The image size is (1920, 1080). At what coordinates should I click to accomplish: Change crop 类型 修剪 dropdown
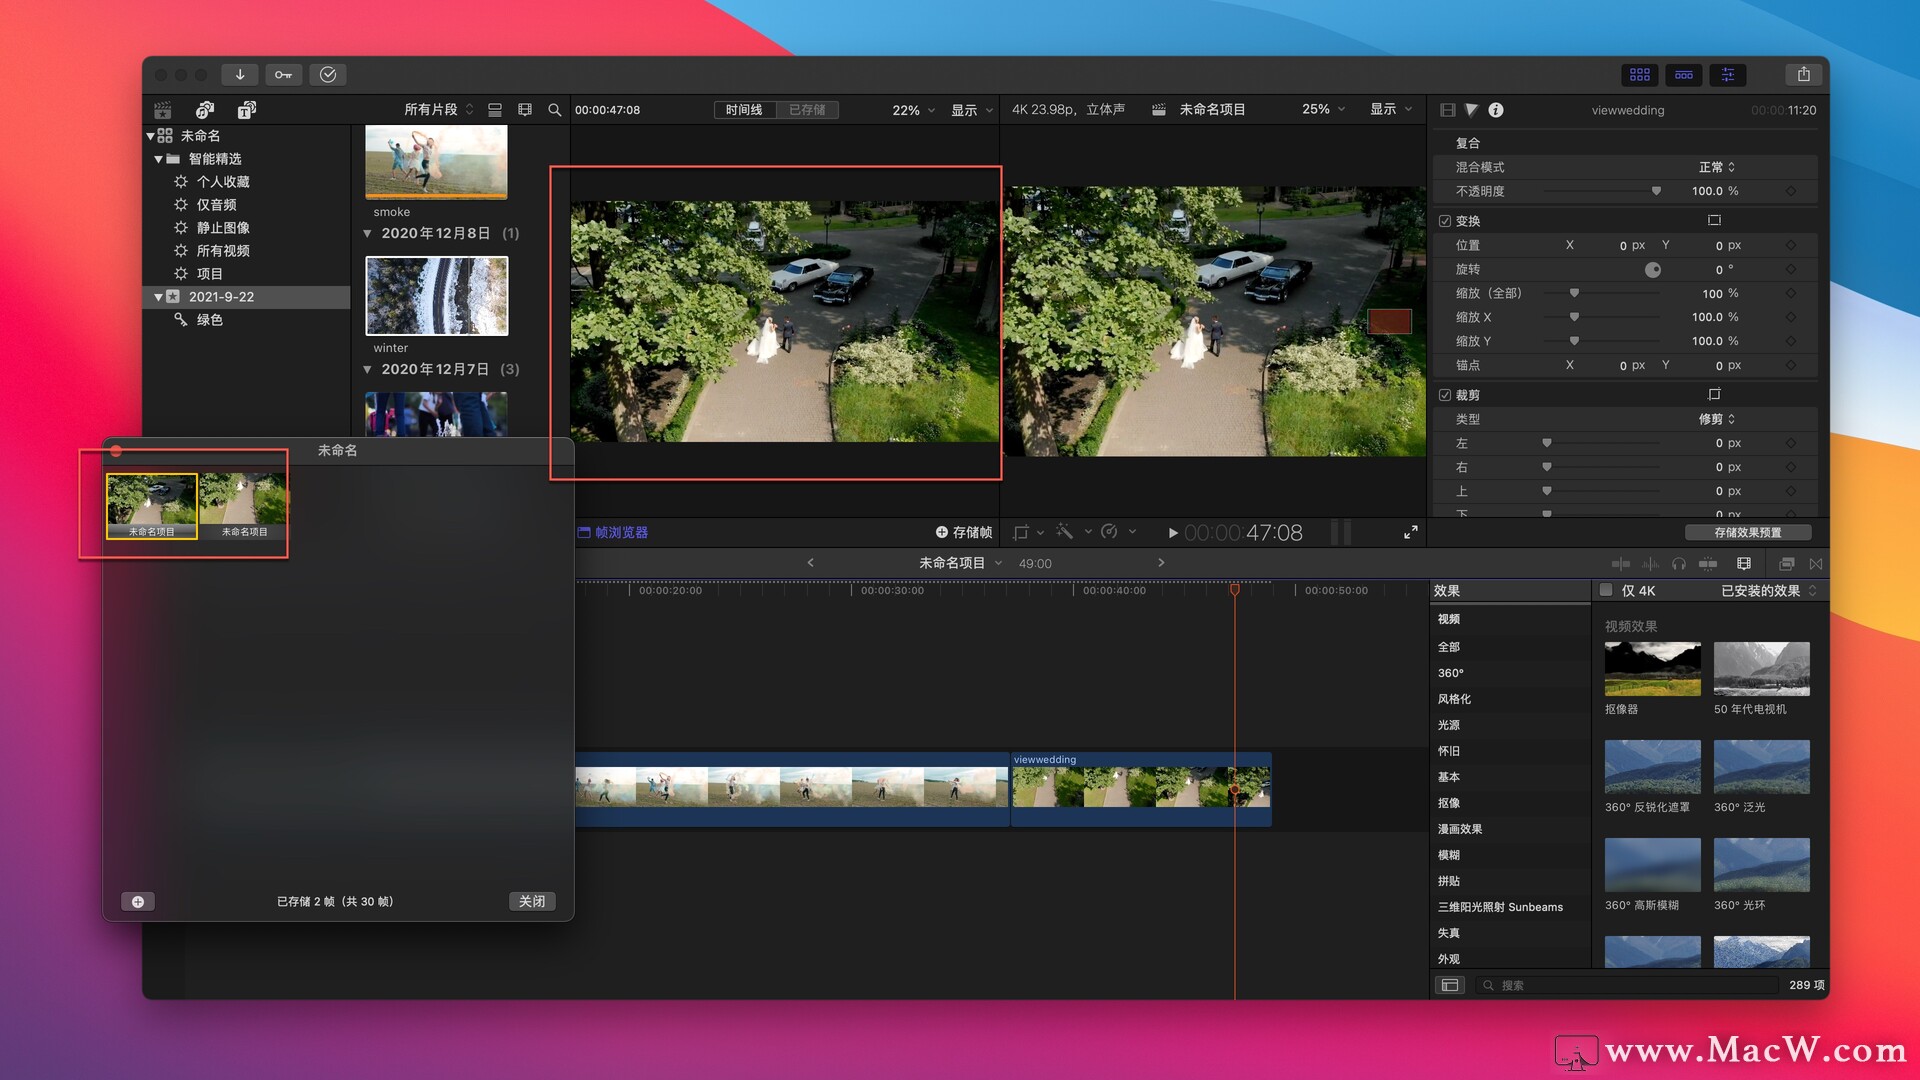pos(1716,419)
